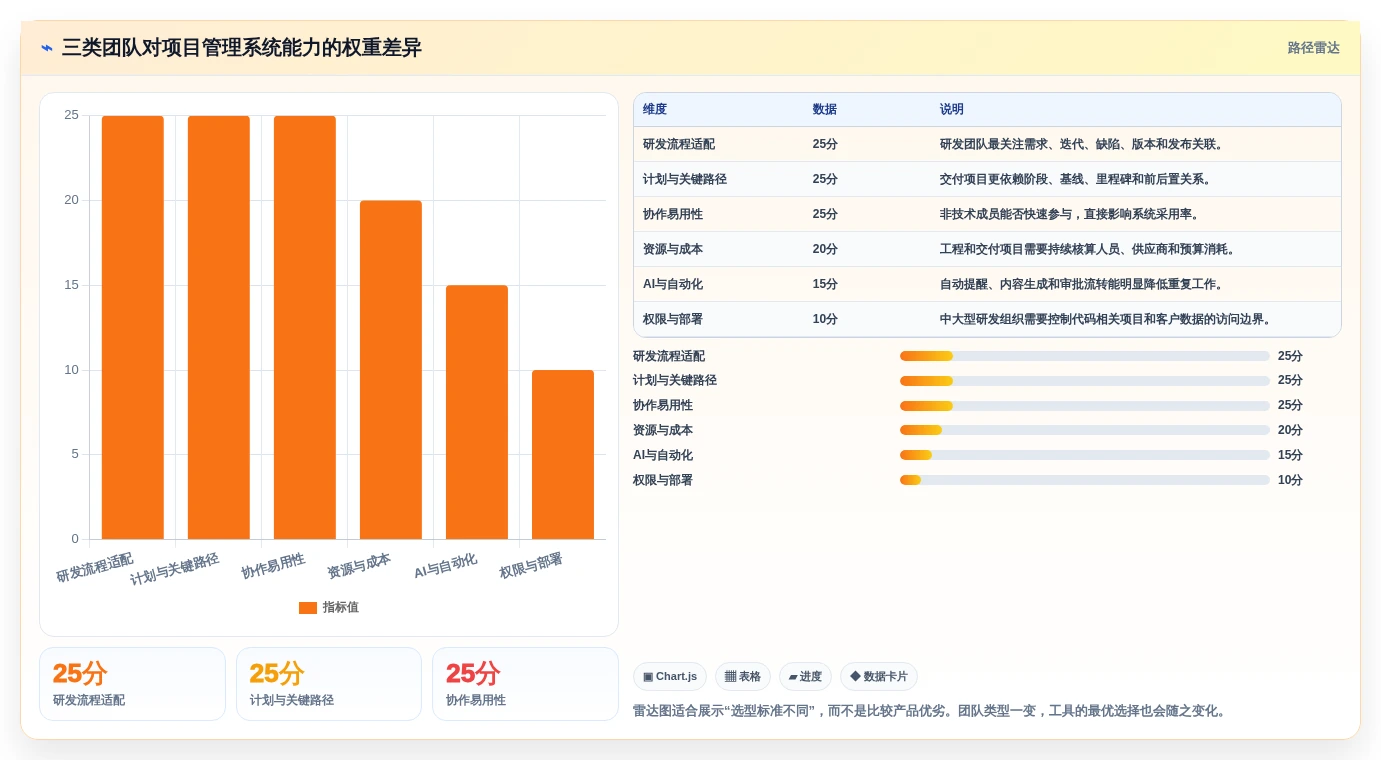Click the 维度 column header
This screenshot has height=760, width=1381.
[x=655, y=109]
